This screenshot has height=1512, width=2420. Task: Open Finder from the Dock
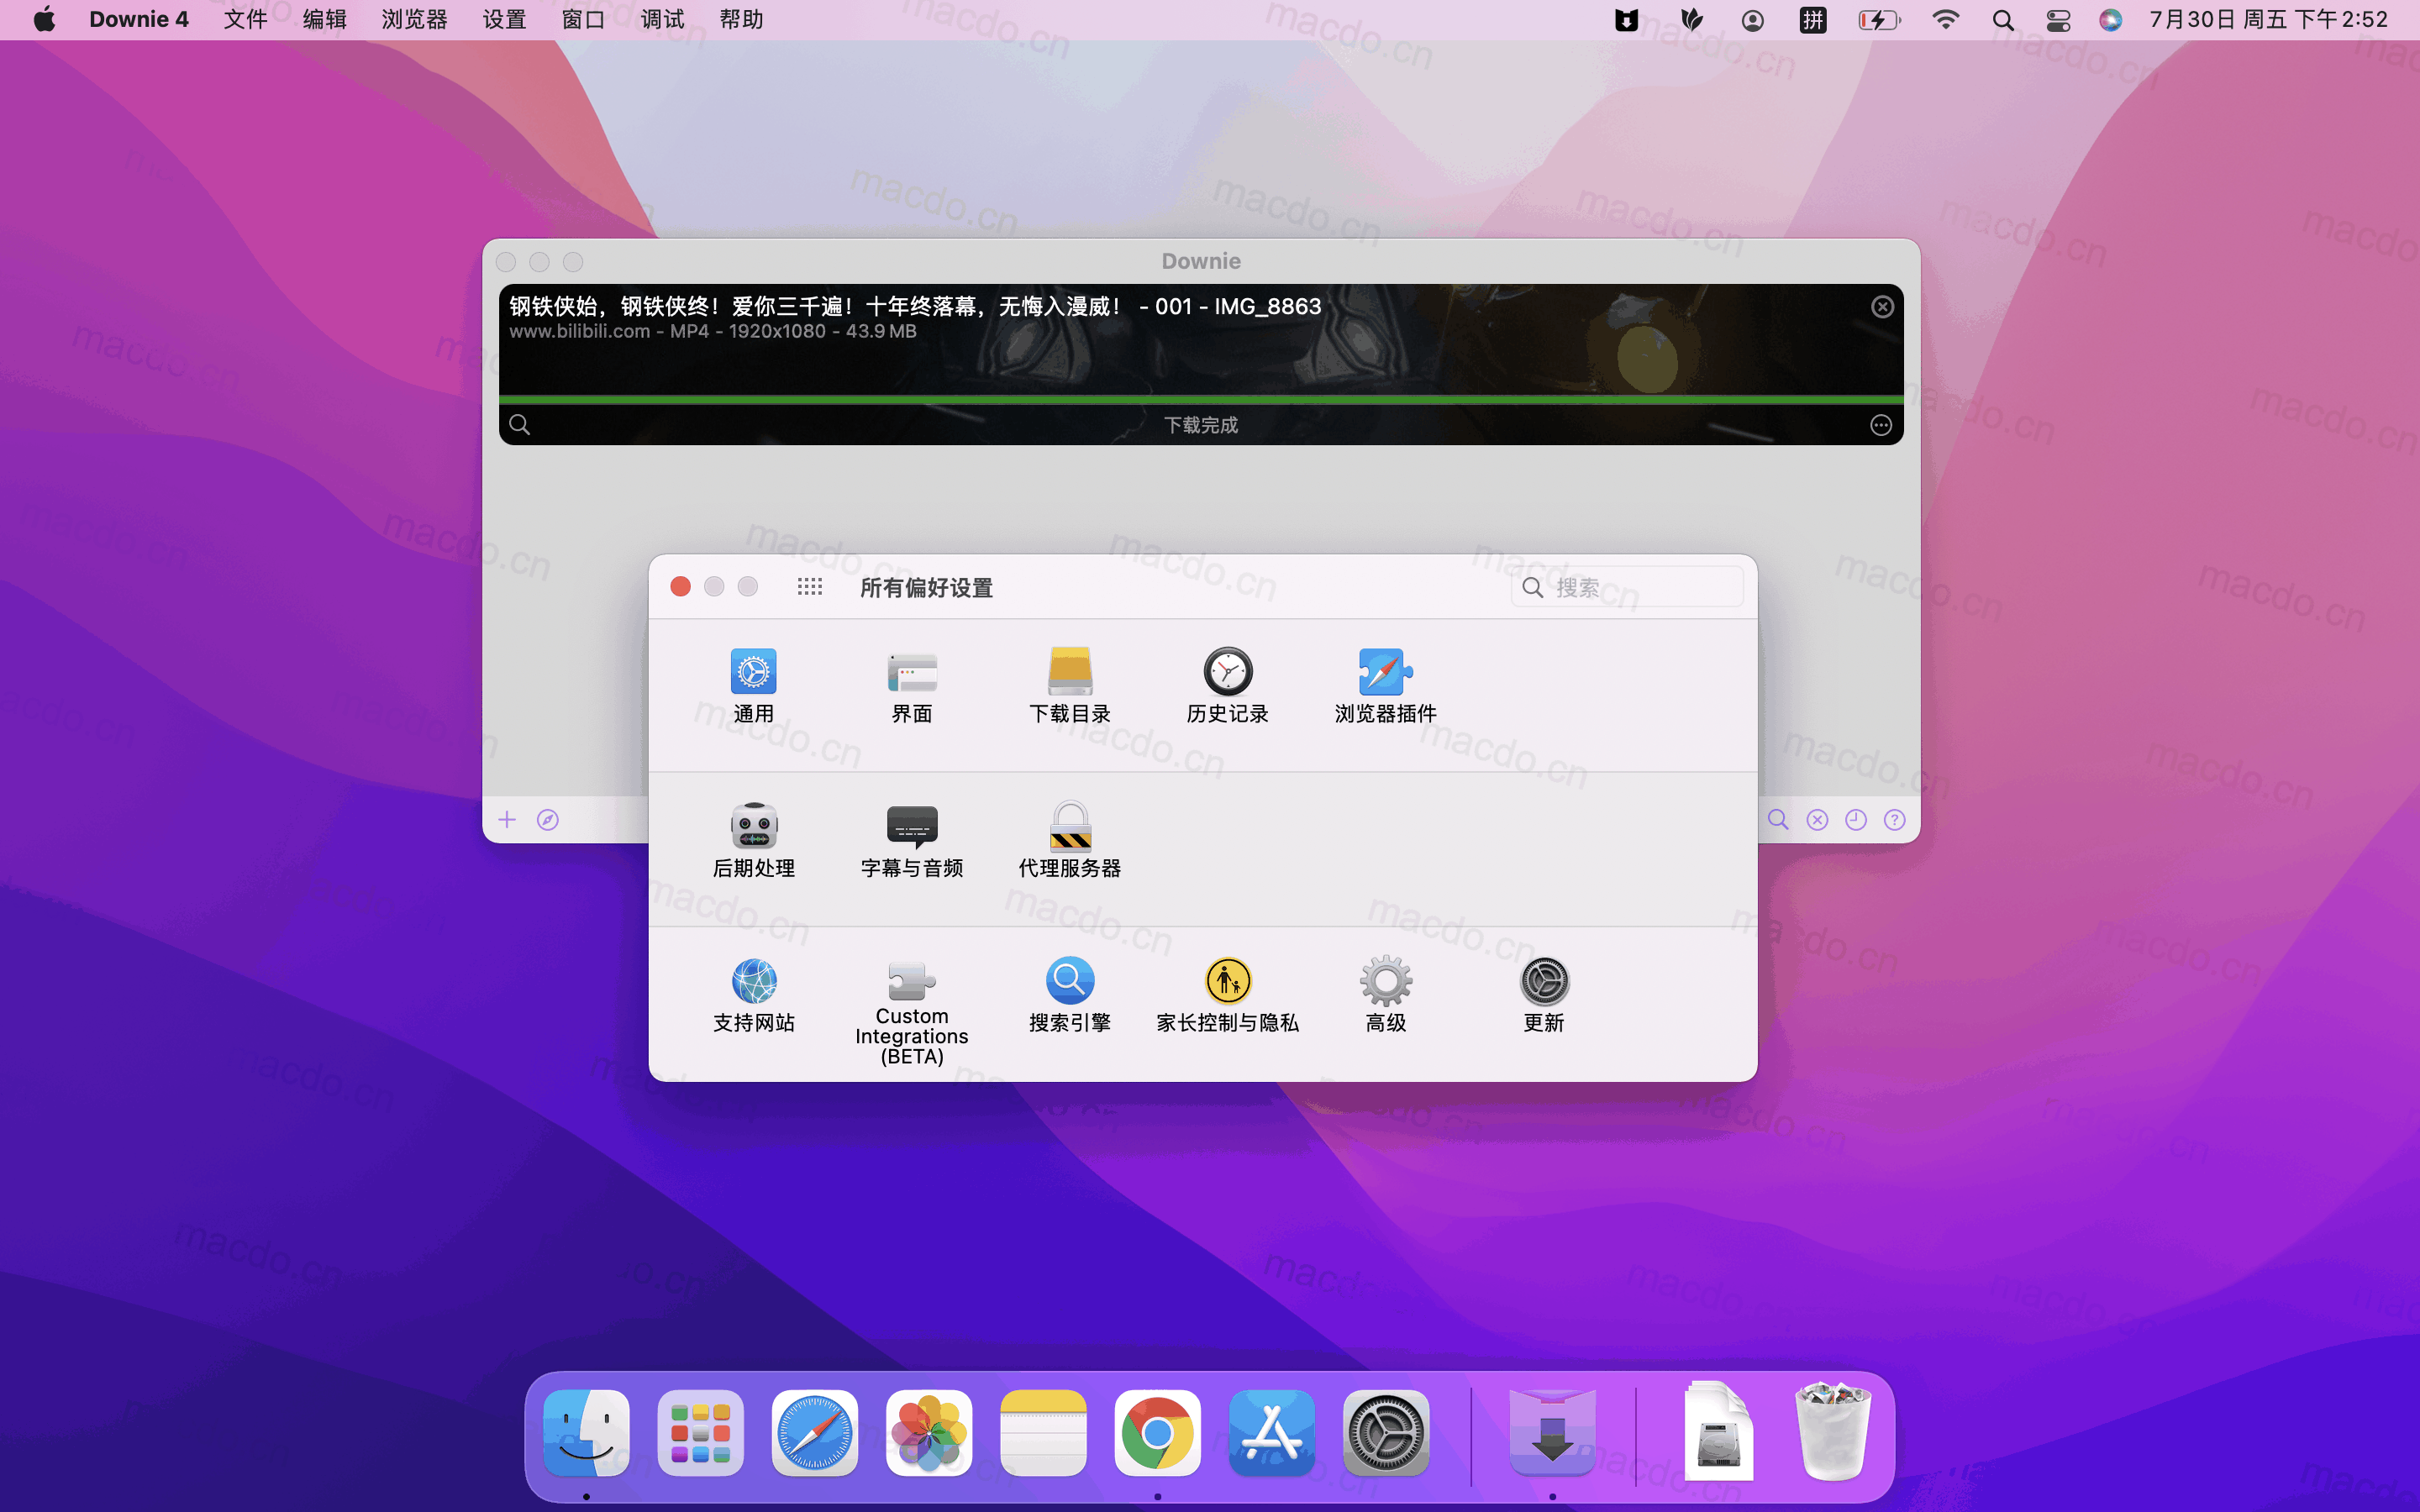[586, 1433]
